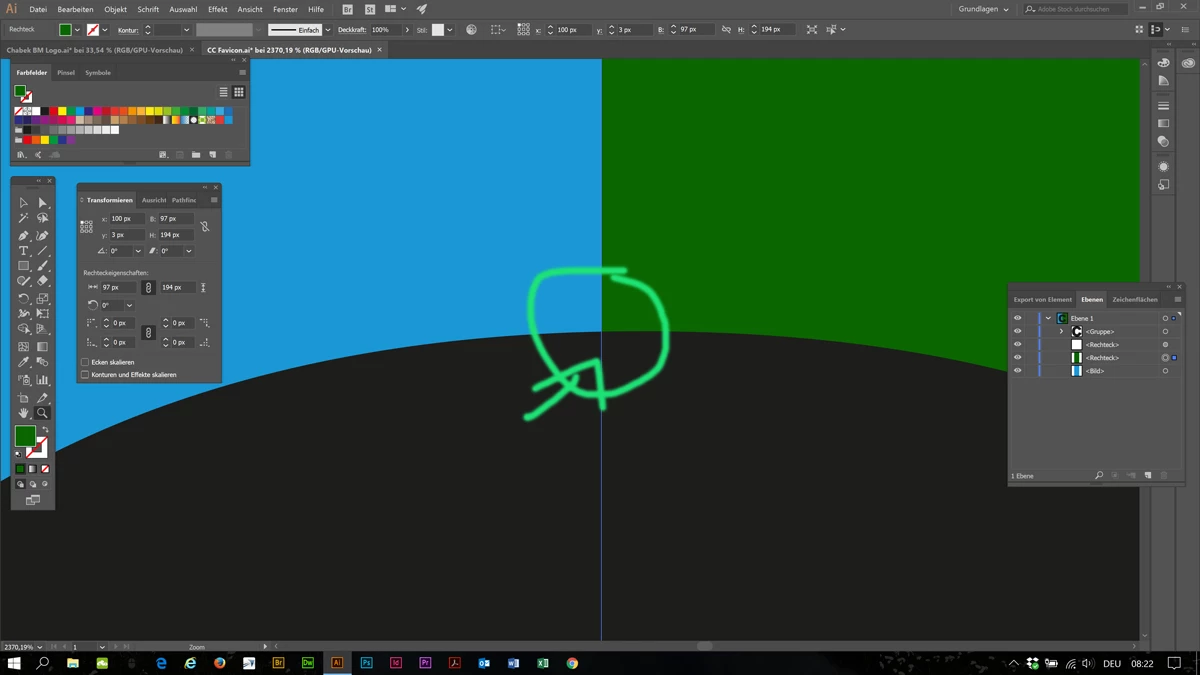1200x675 pixels.
Task: Select the Pen tool
Action: click(x=24, y=235)
